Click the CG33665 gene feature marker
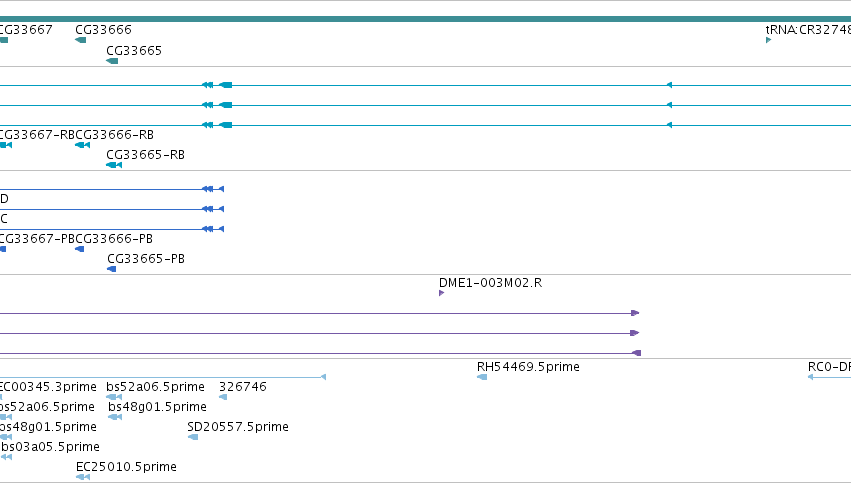This screenshot has width=851, height=483. coord(112,61)
